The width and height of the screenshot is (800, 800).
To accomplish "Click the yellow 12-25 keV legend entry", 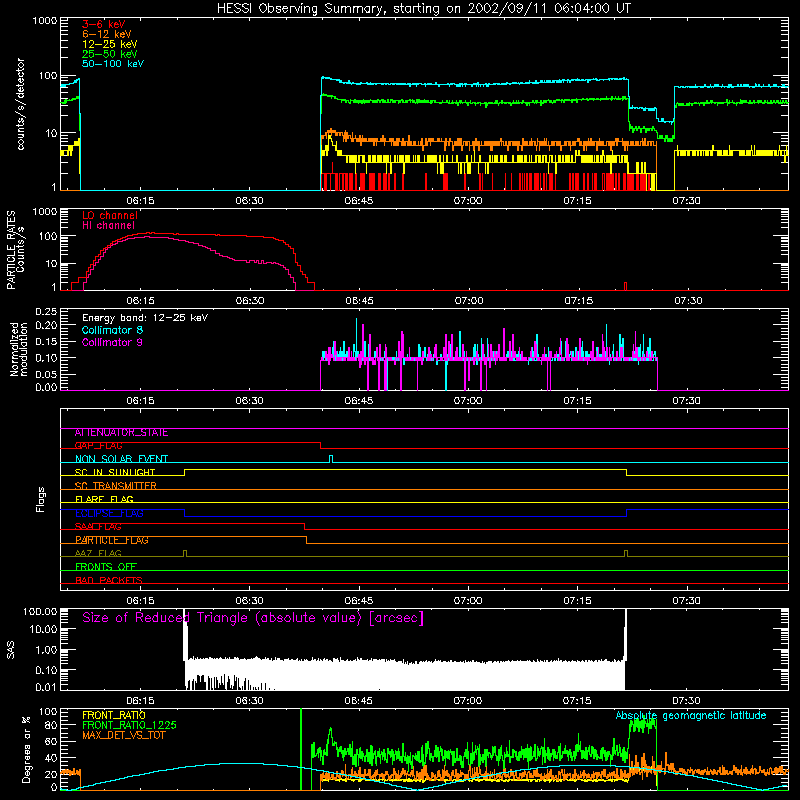I will [109, 44].
